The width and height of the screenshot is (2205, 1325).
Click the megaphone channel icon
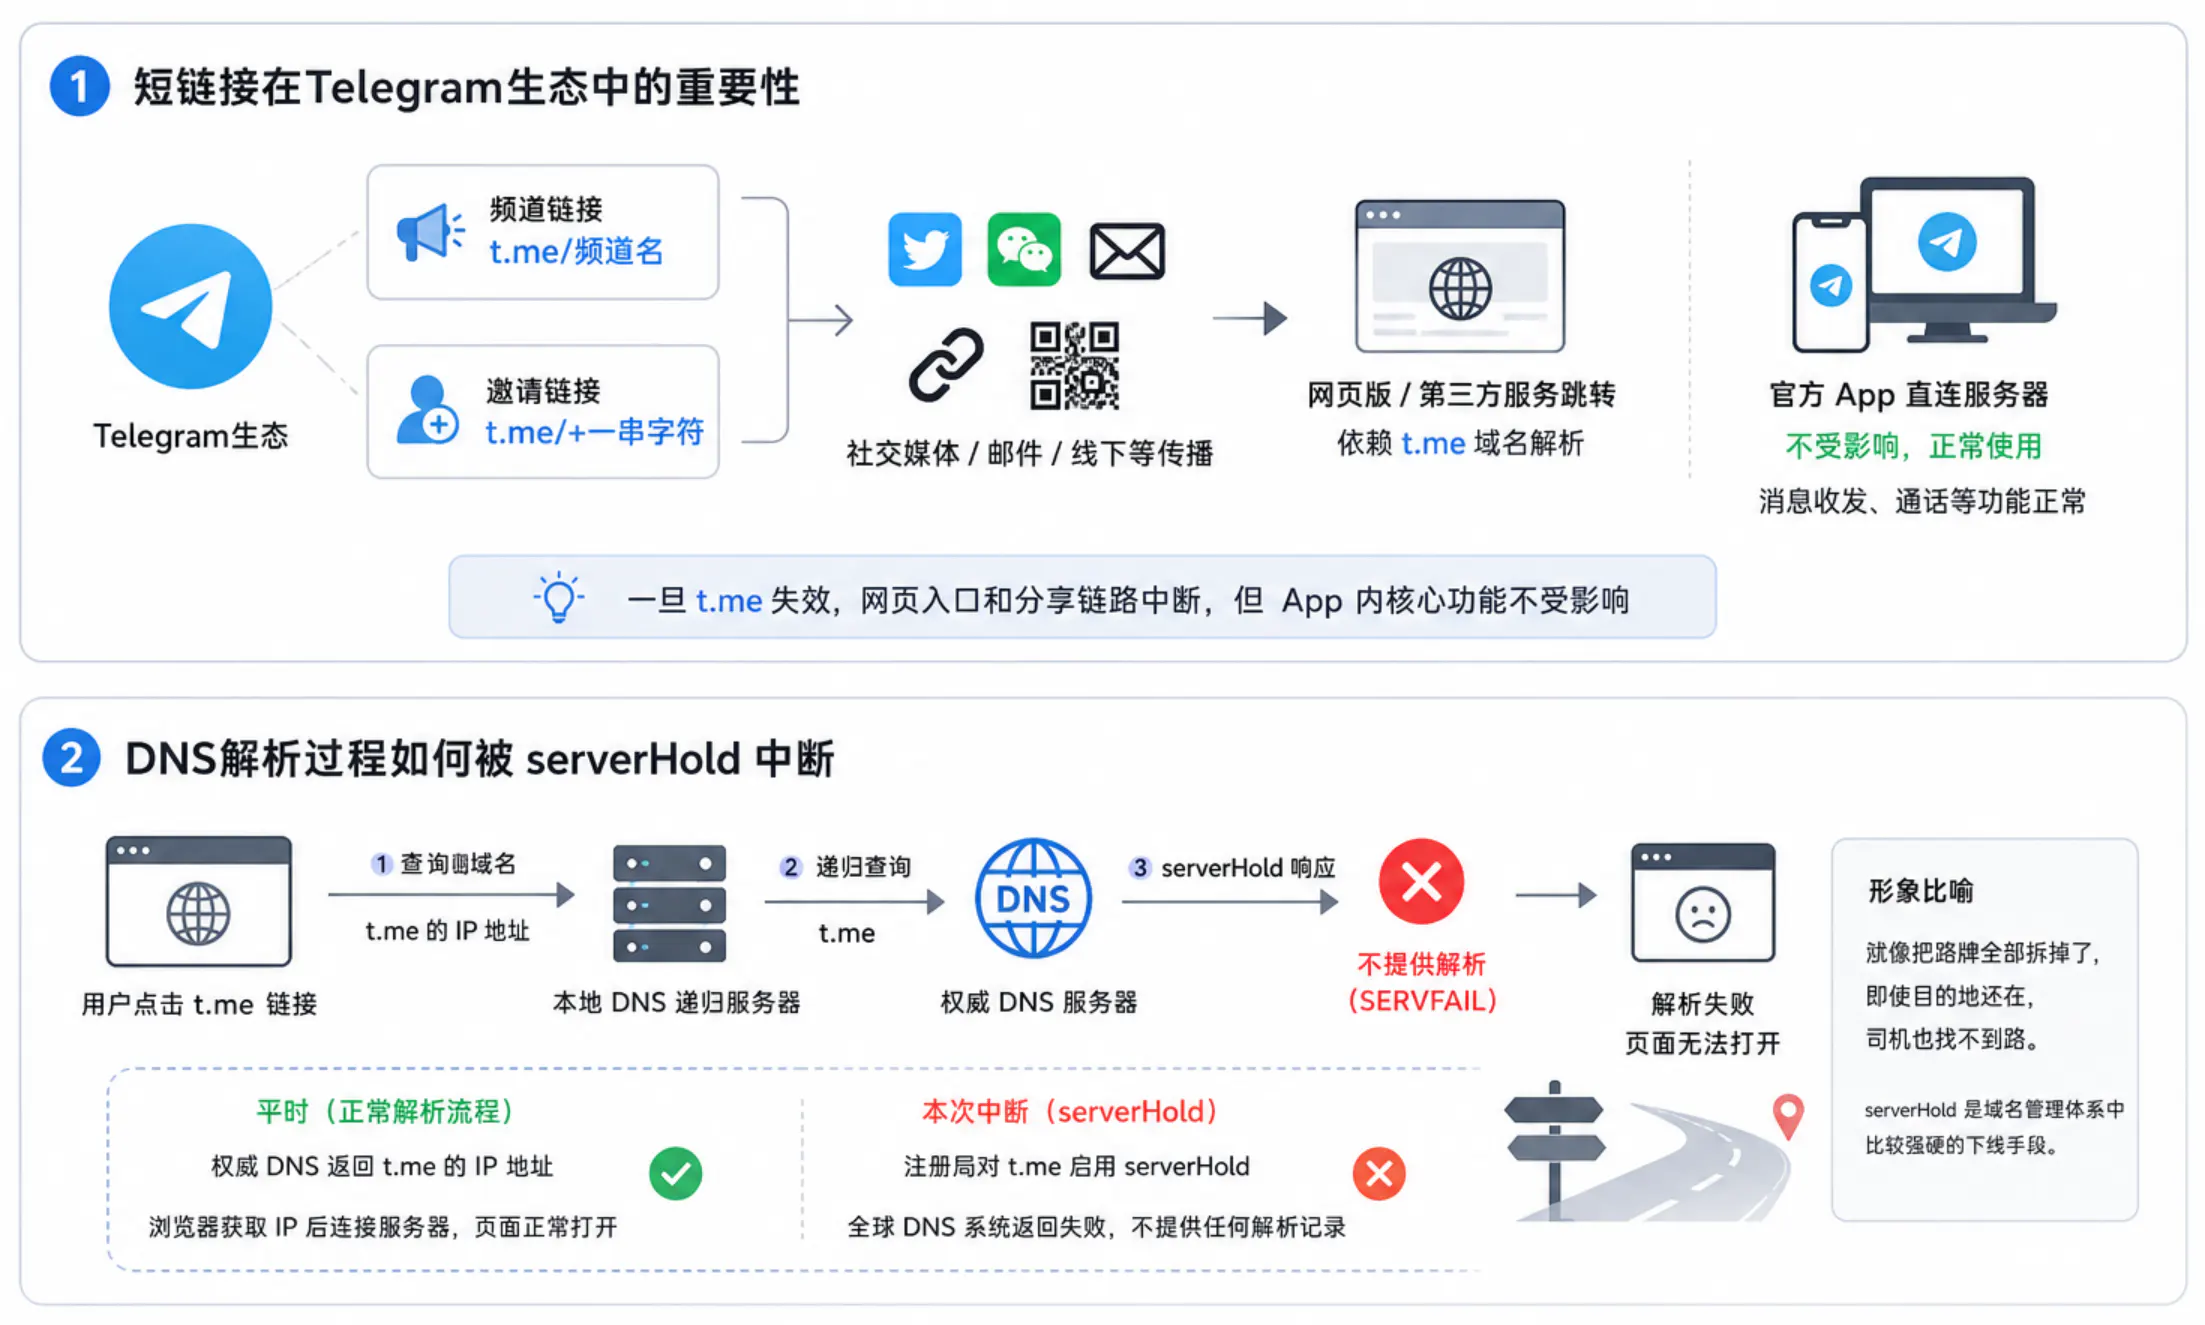point(430,233)
